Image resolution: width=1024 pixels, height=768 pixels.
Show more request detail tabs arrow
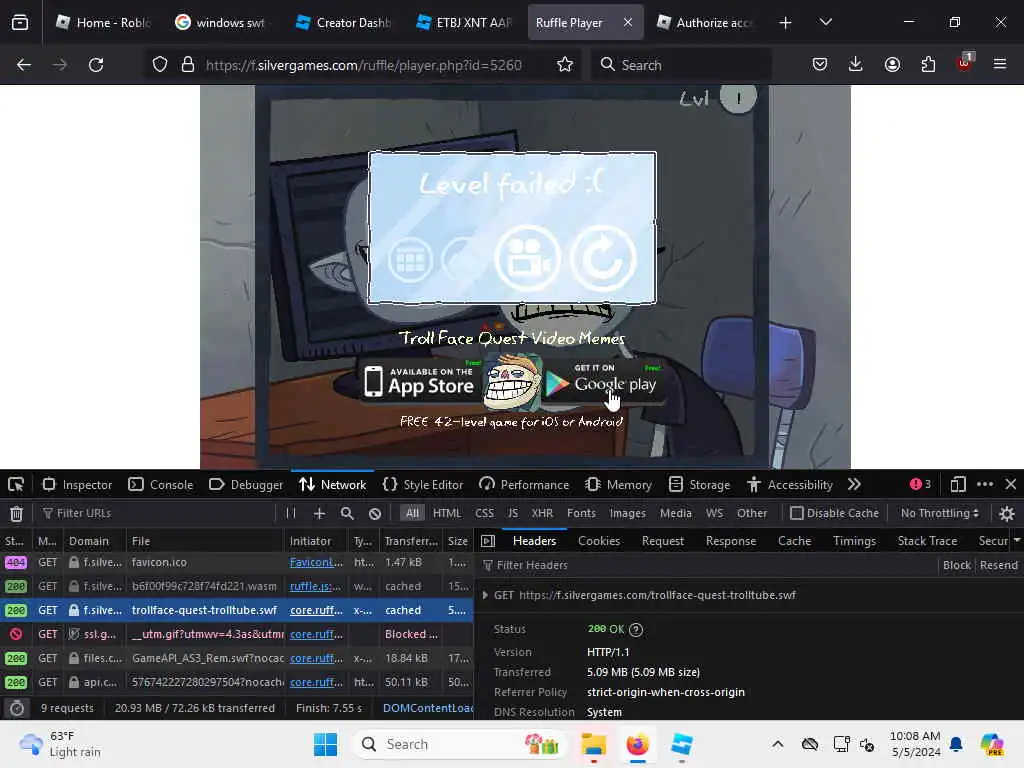point(1017,541)
